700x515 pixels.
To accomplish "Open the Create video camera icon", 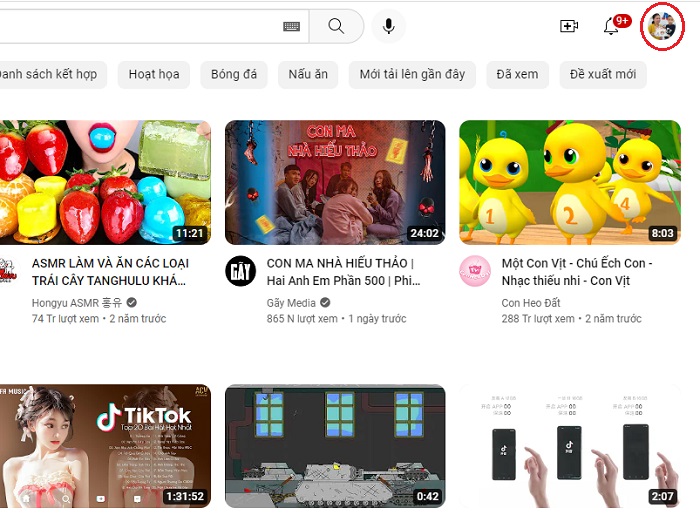I will (569, 26).
